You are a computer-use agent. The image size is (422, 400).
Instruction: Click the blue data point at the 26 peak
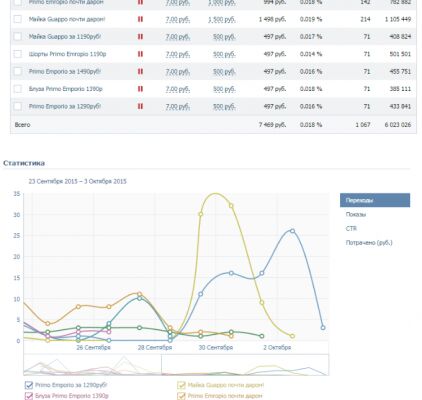(x=292, y=231)
